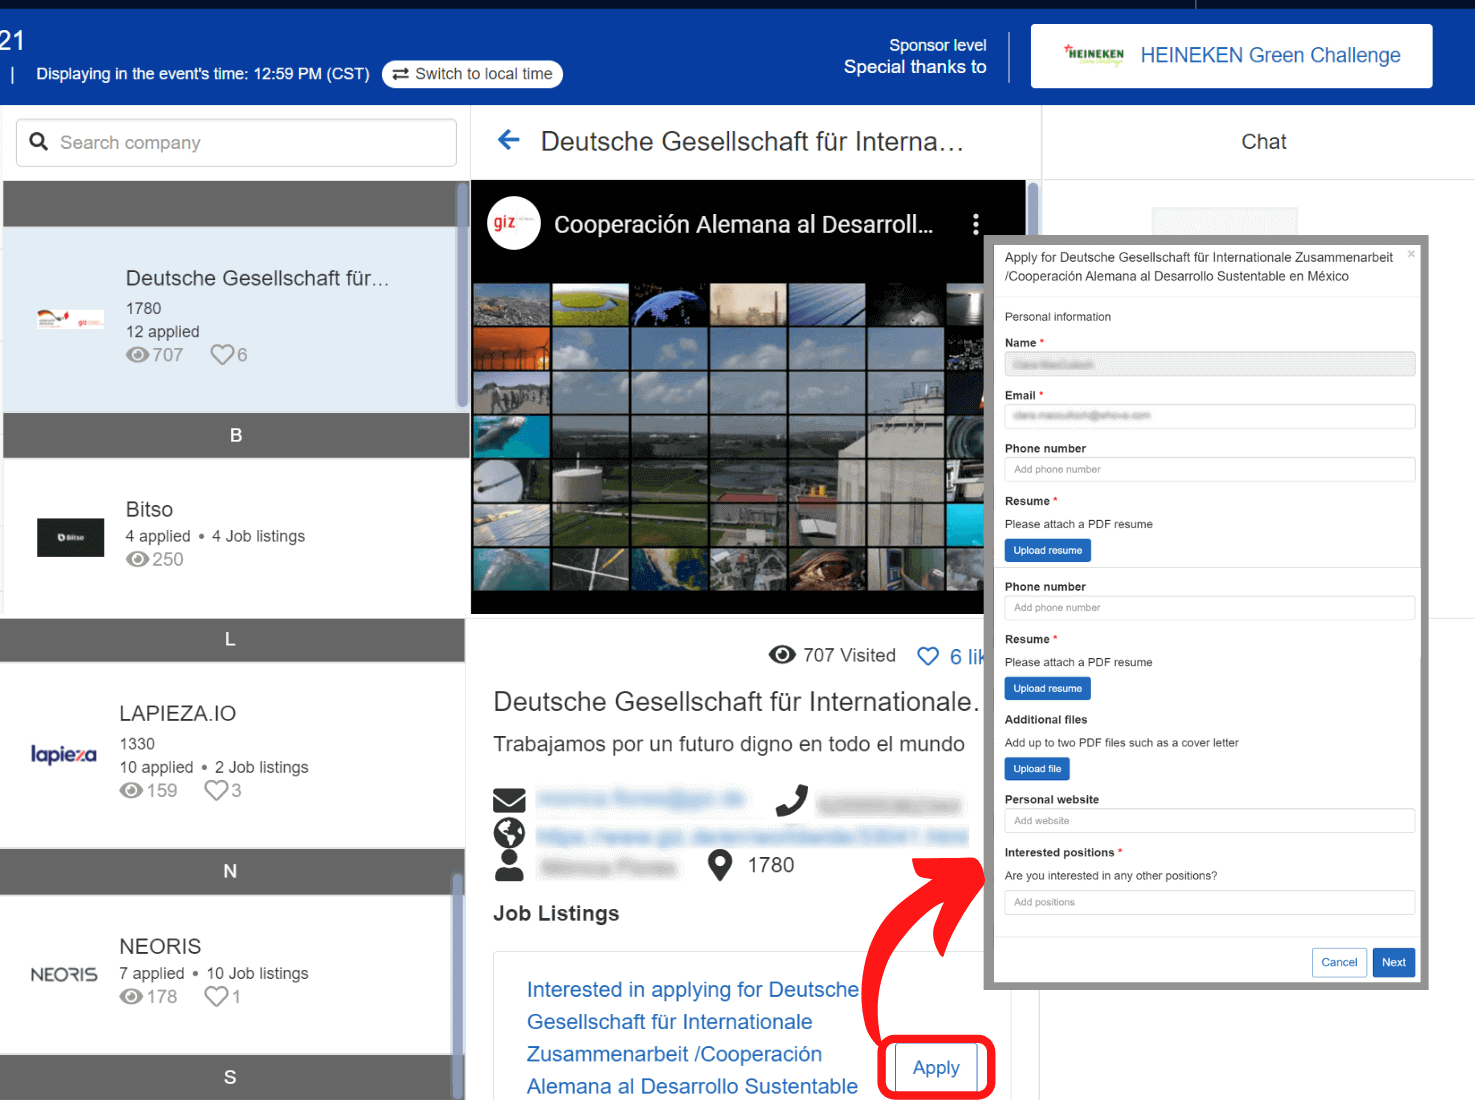This screenshot has width=1475, height=1100.
Task: Click Next in the application form
Action: (x=1393, y=962)
